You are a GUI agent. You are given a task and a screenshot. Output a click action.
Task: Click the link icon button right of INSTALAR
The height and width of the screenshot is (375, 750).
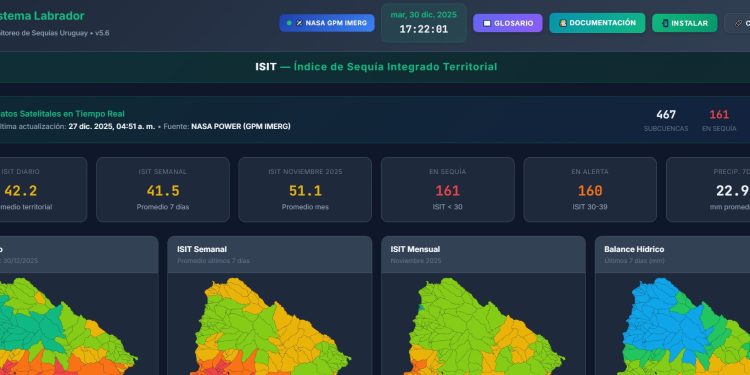[x=738, y=23]
